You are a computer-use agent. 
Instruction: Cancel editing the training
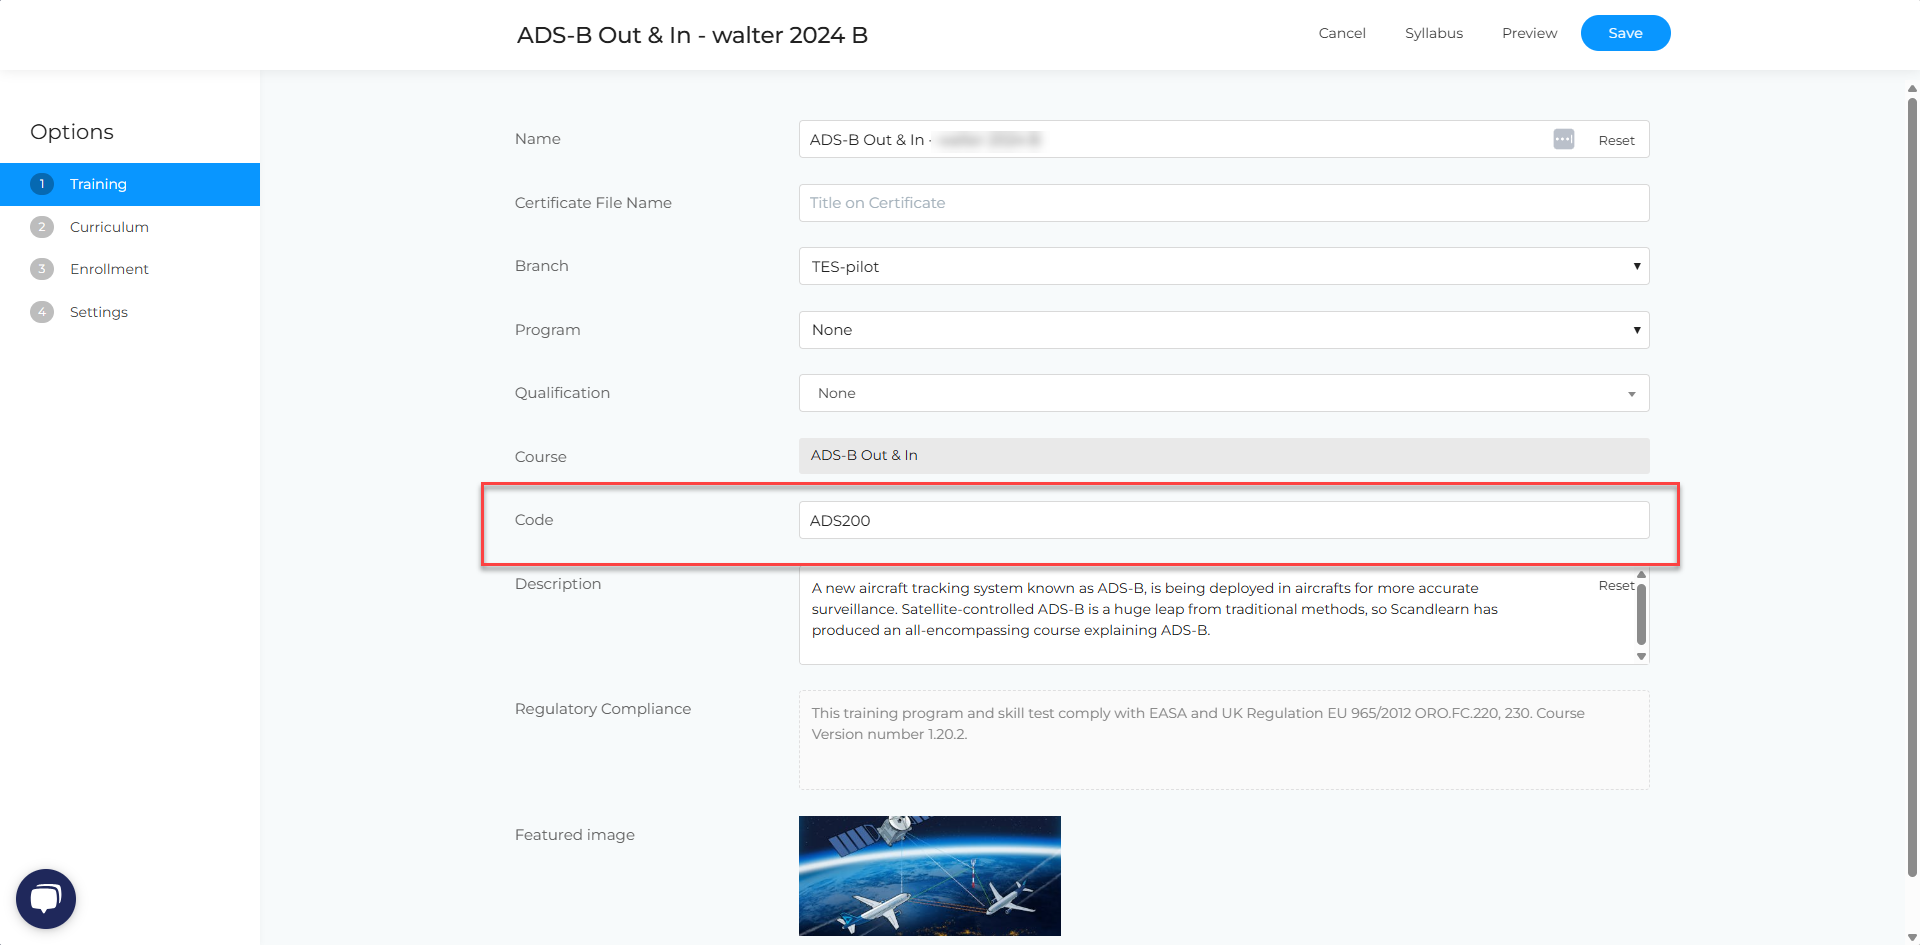(x=1342, y=33)
